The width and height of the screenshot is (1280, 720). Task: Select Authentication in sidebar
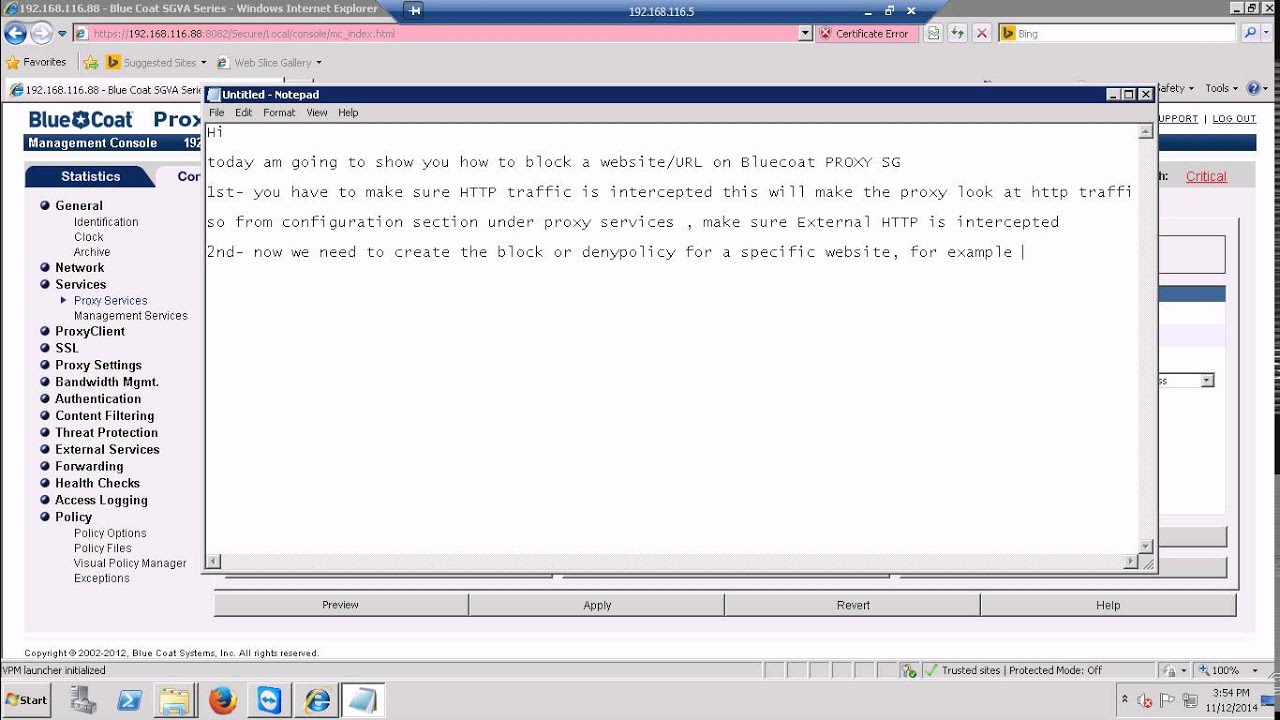(98, 398)
